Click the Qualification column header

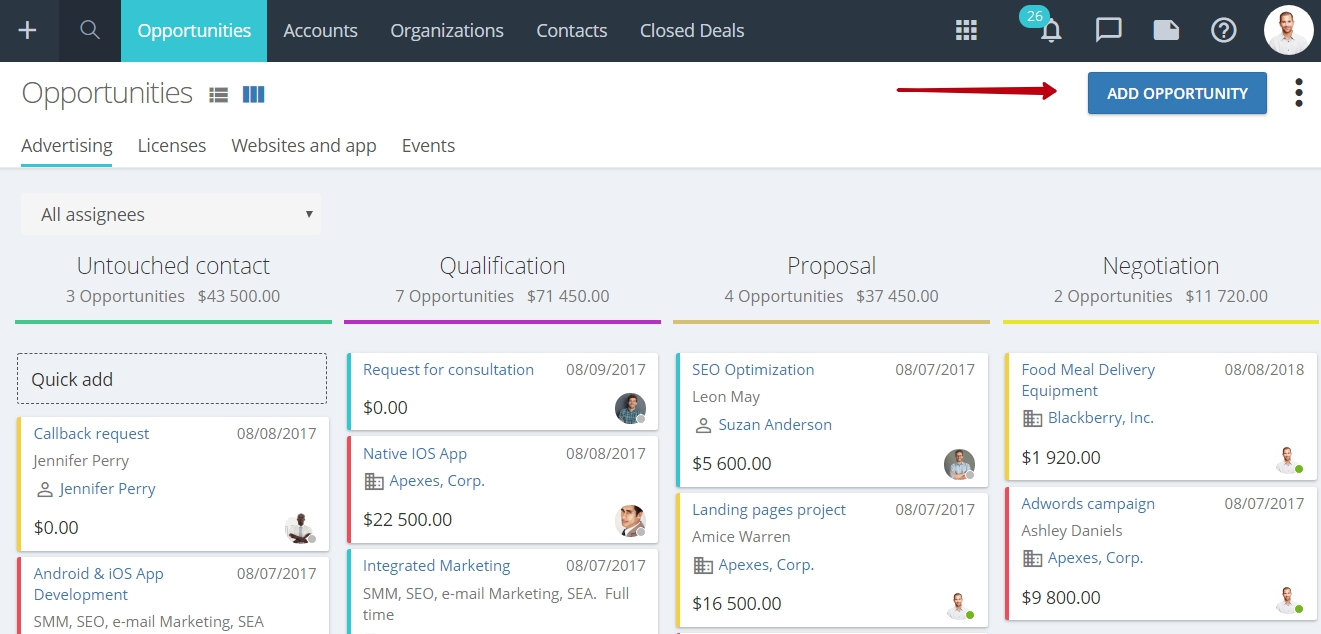(x=502, y=266)
